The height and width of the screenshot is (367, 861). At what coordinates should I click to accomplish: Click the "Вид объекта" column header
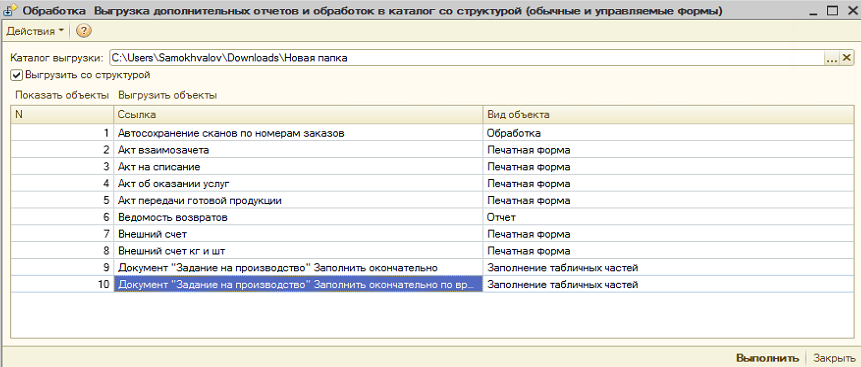click(668, 115)
